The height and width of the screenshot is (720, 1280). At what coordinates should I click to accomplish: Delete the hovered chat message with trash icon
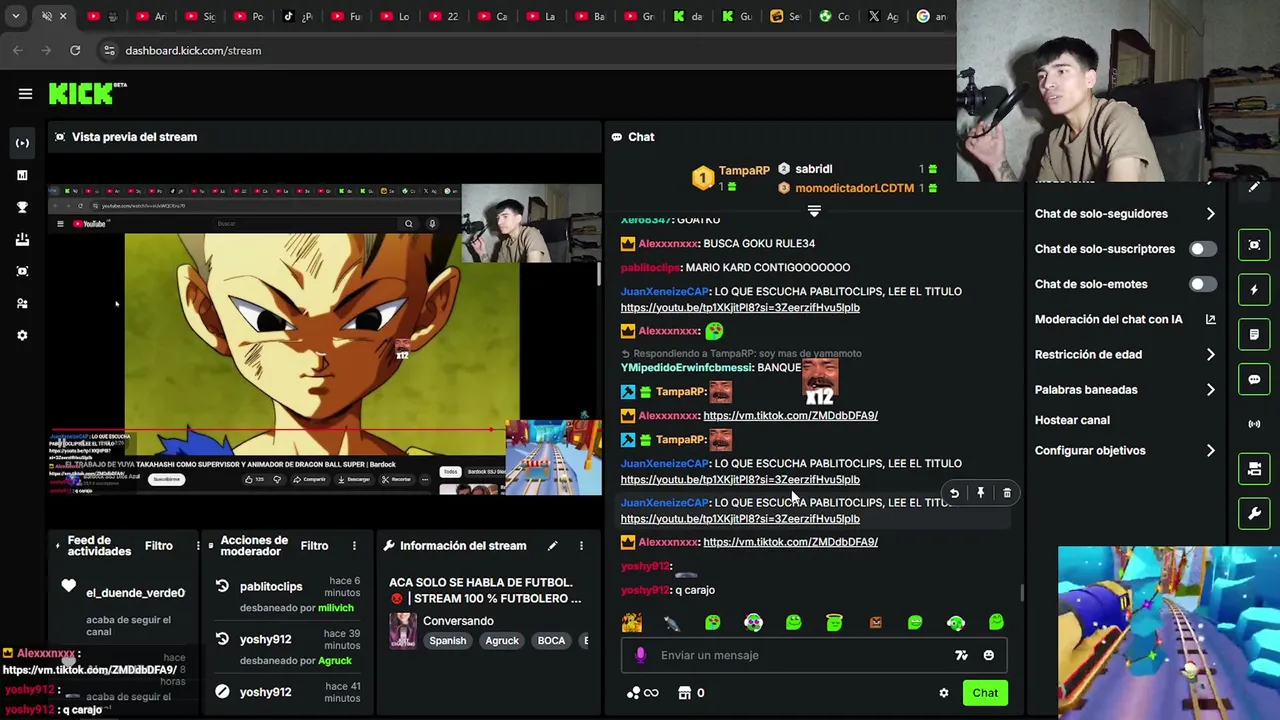[x=1007, y=493]
